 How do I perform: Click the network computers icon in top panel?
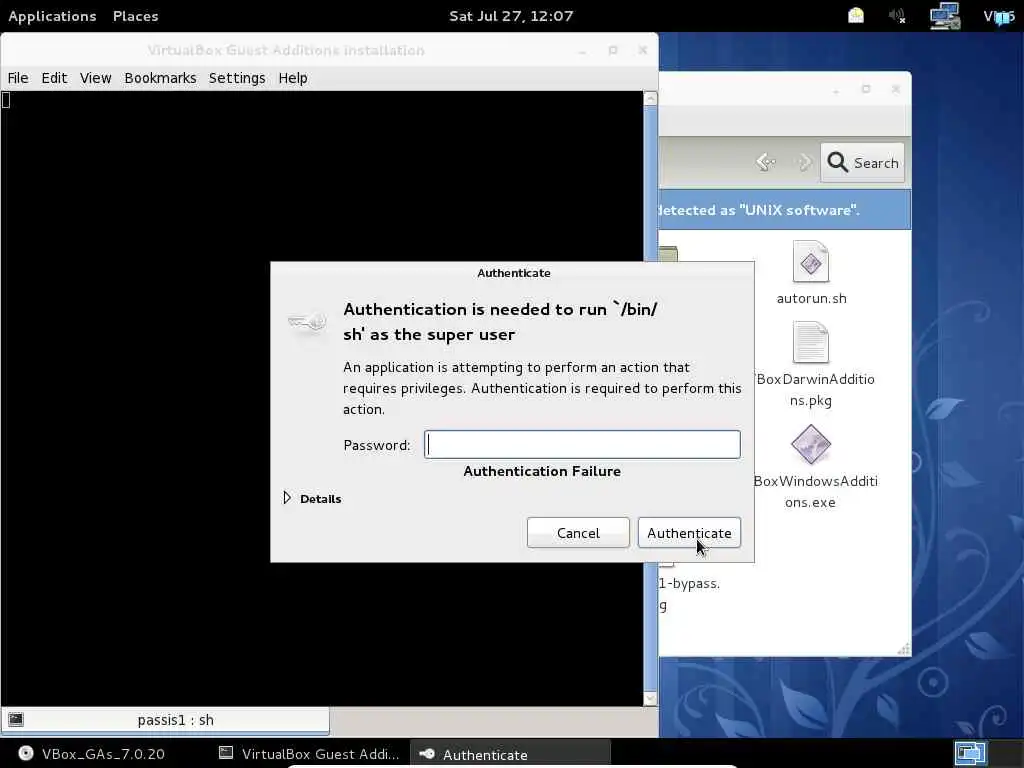point(944,16)
